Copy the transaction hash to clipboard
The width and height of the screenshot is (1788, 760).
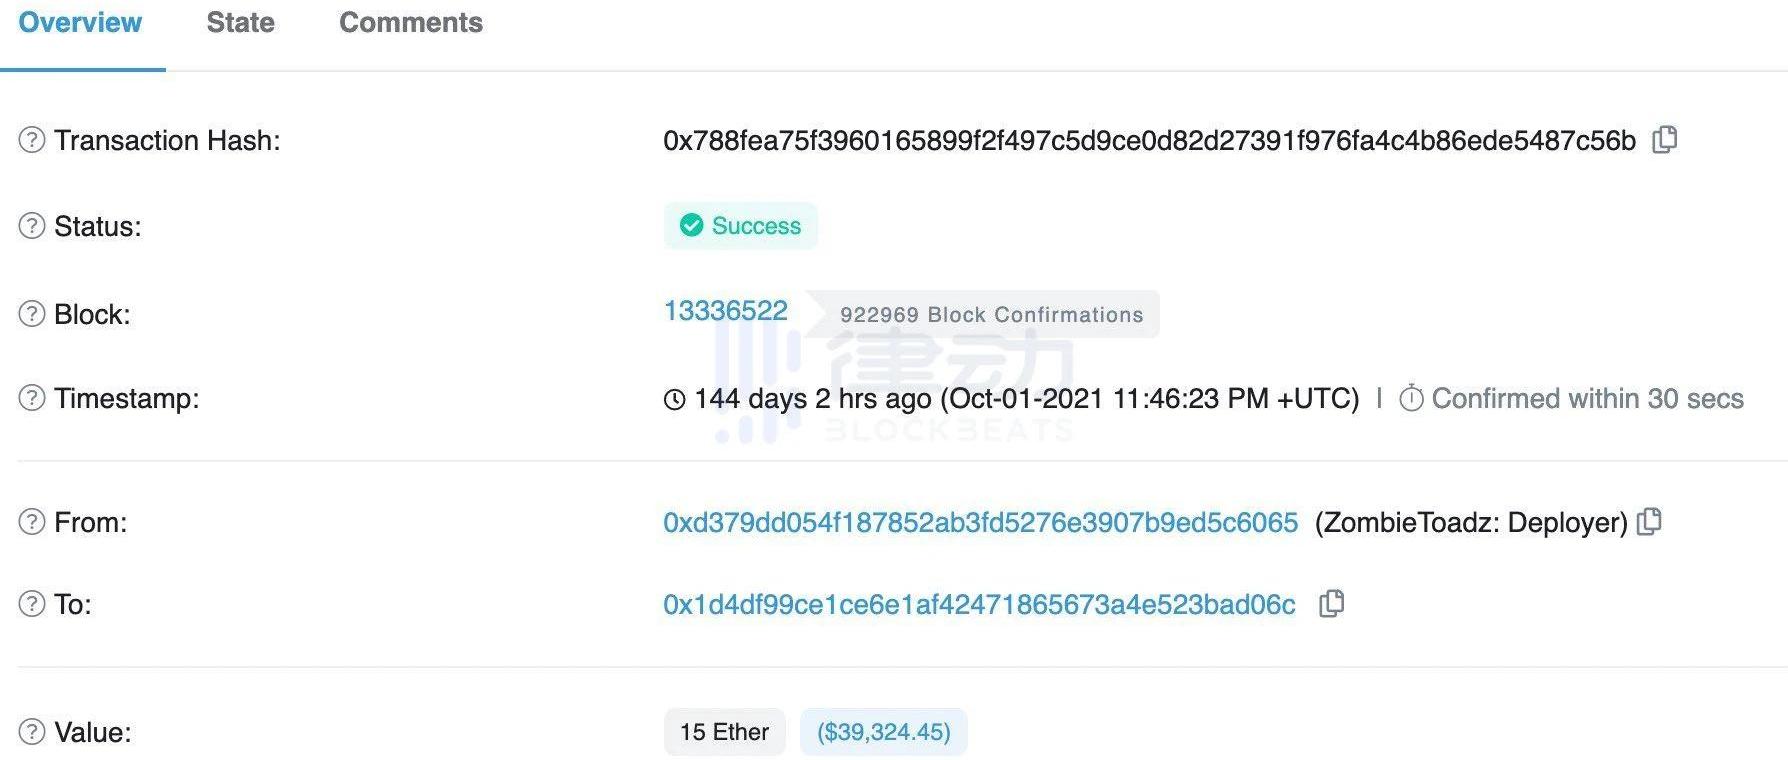(1665, 140)
